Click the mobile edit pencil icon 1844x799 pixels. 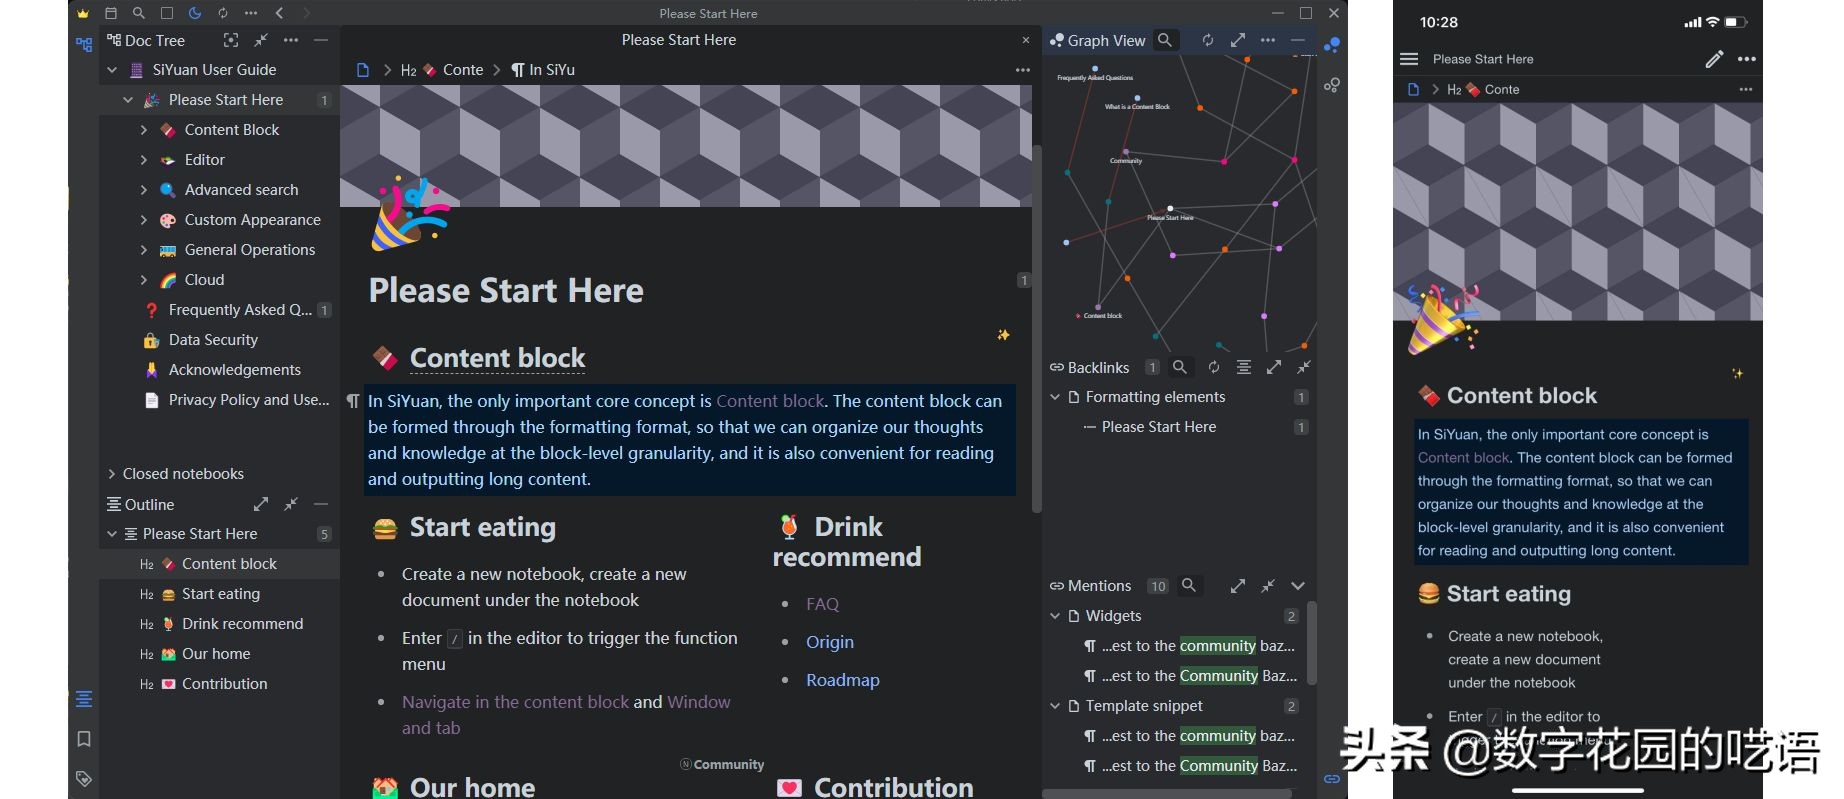(1714, 59)
